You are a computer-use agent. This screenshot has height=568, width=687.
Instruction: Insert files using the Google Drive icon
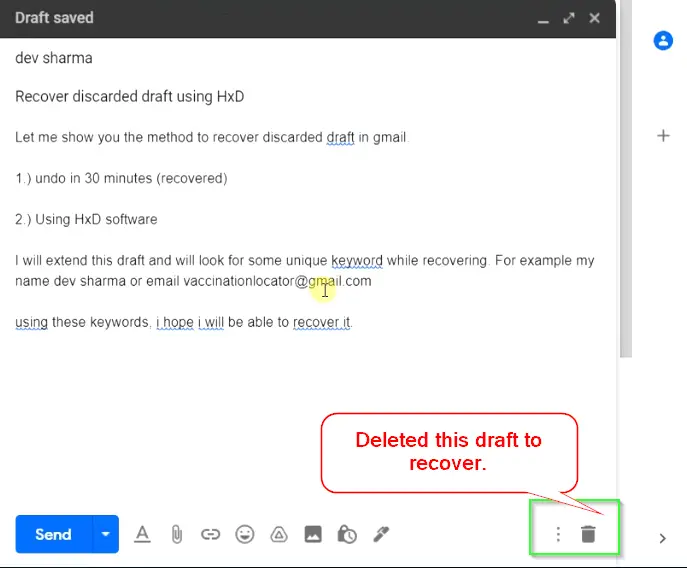(x=279, y=534)
